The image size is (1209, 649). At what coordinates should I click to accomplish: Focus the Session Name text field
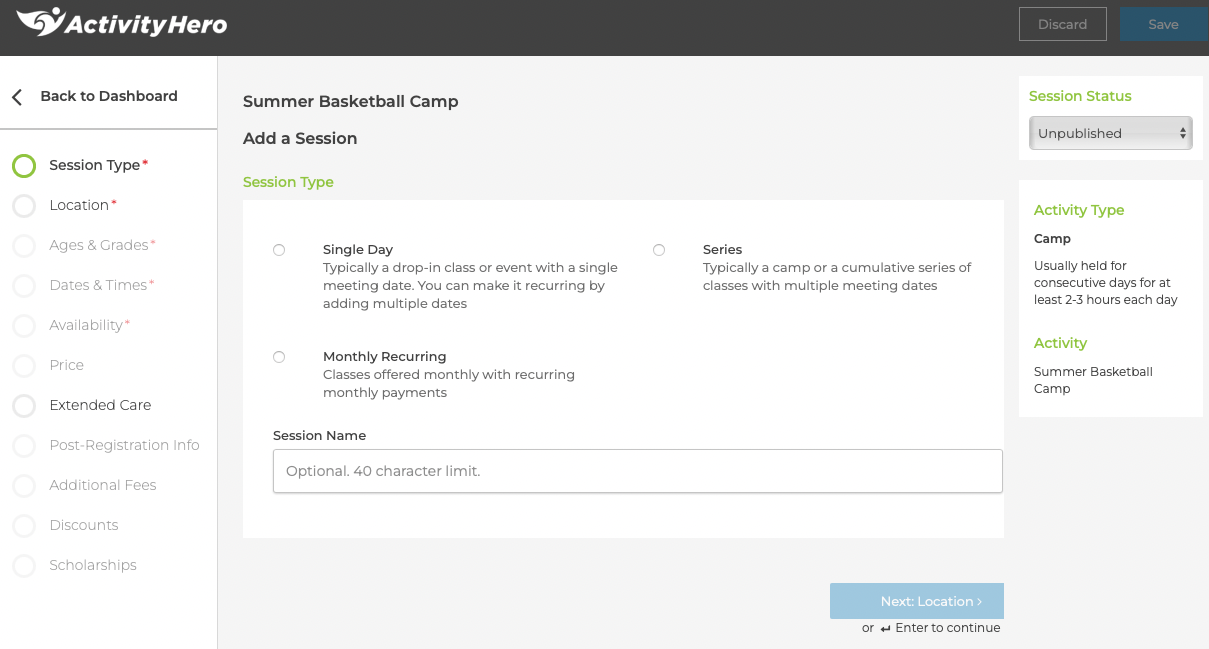pos(638,471)
